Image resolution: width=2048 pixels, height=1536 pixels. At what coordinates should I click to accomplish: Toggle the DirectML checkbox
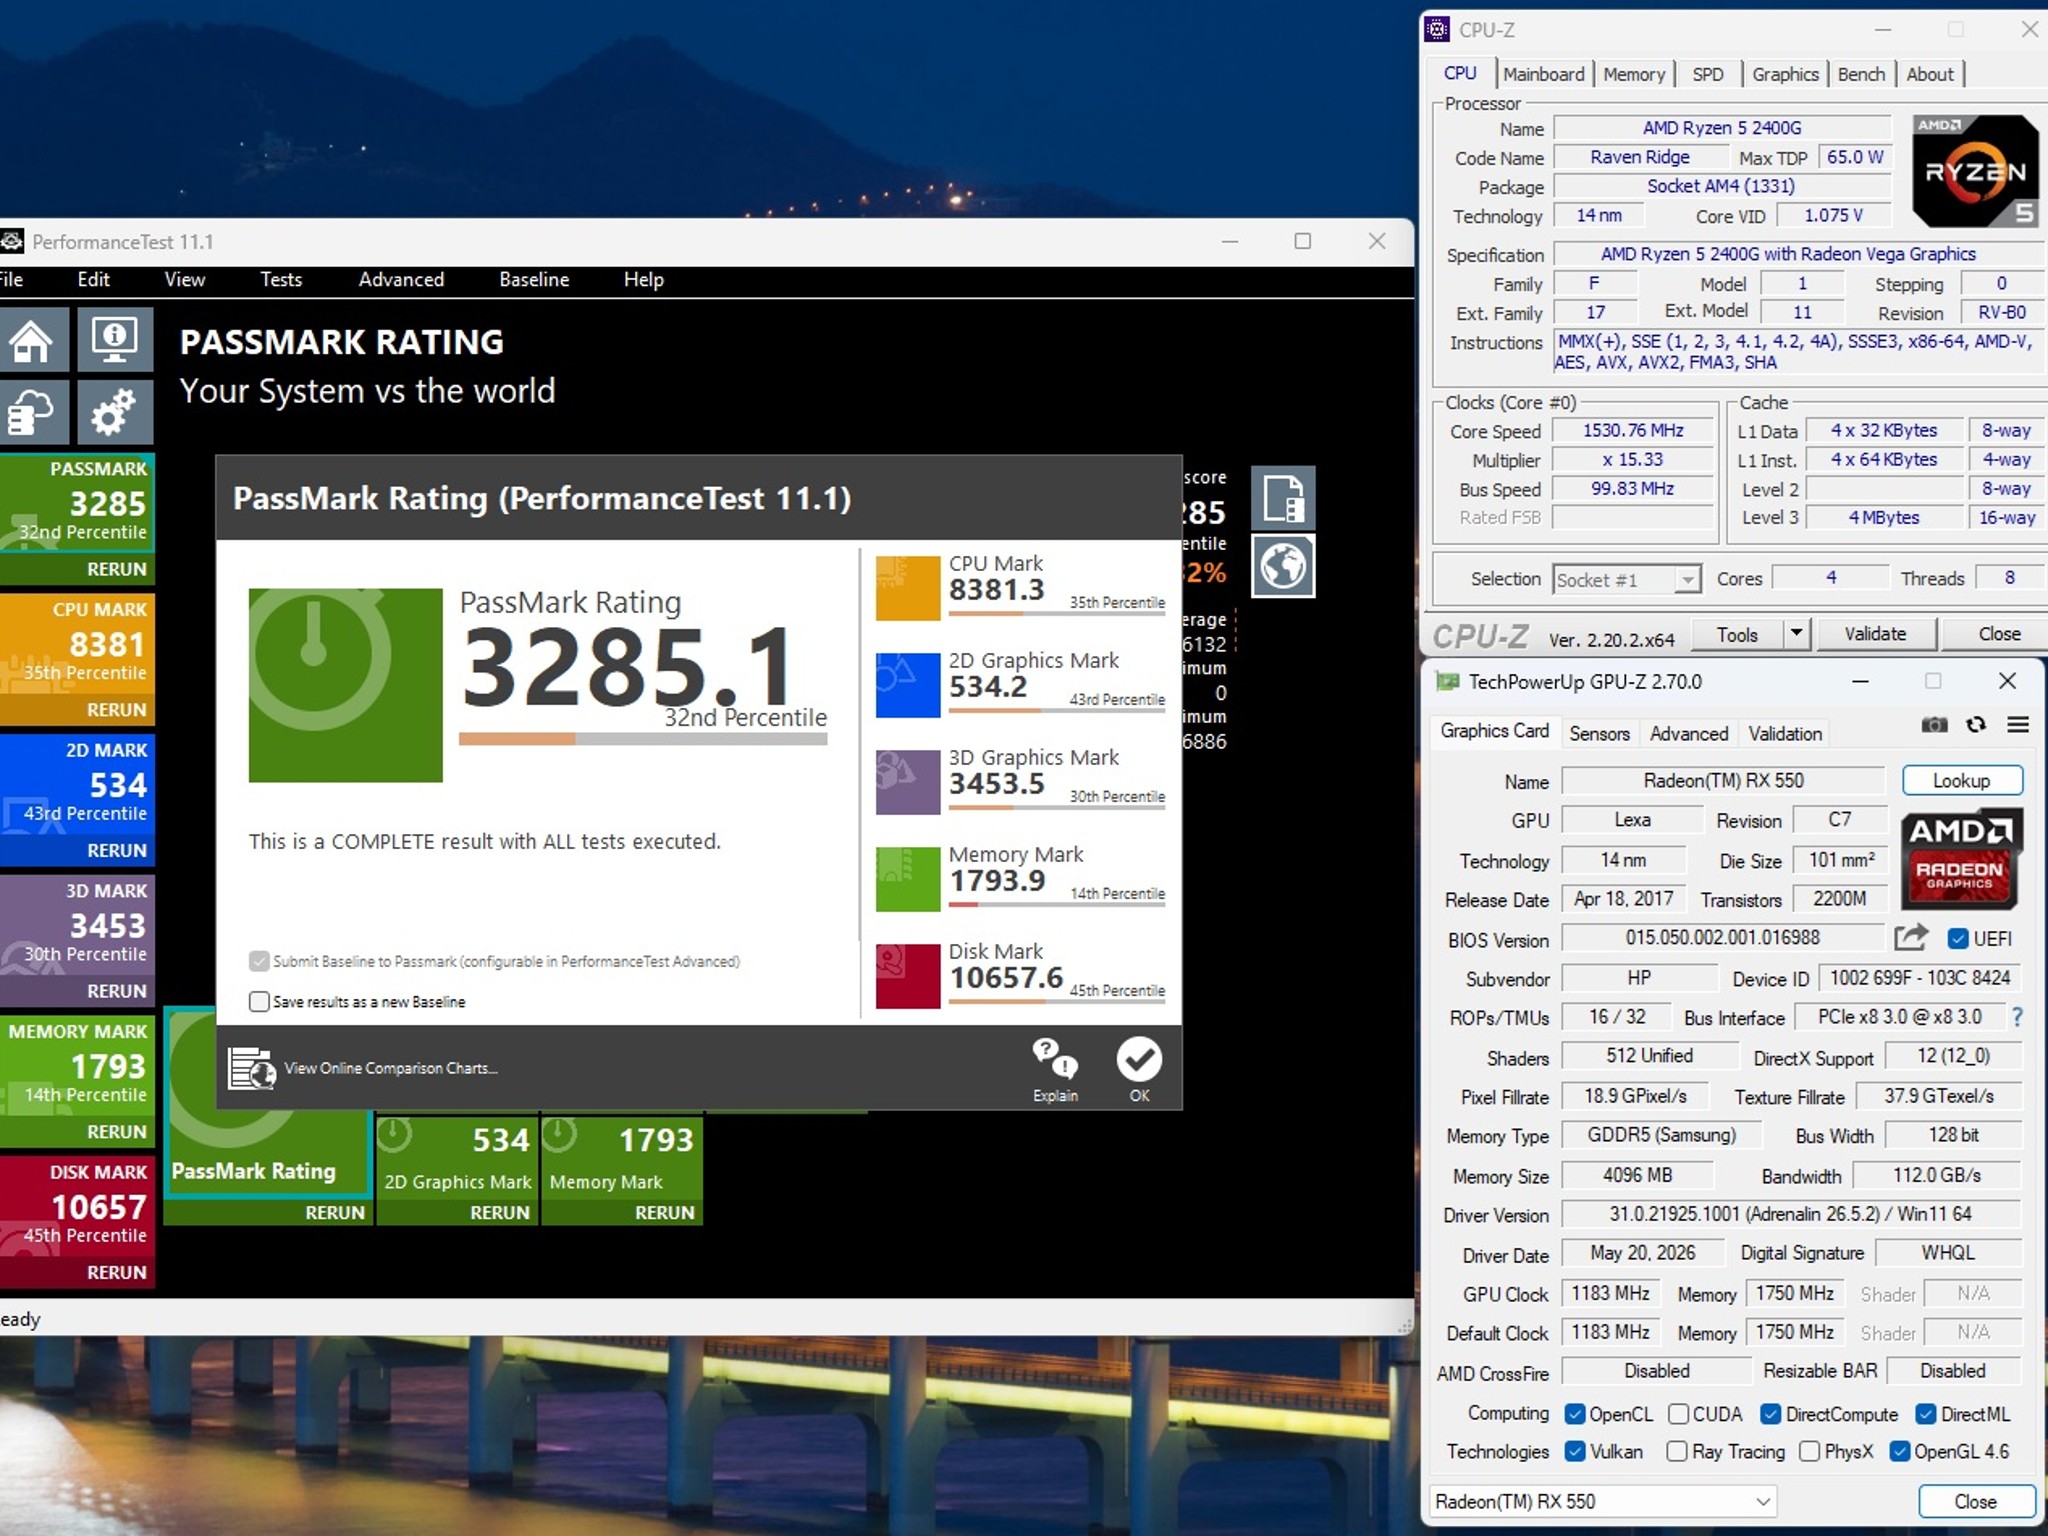(1926, 1414)
